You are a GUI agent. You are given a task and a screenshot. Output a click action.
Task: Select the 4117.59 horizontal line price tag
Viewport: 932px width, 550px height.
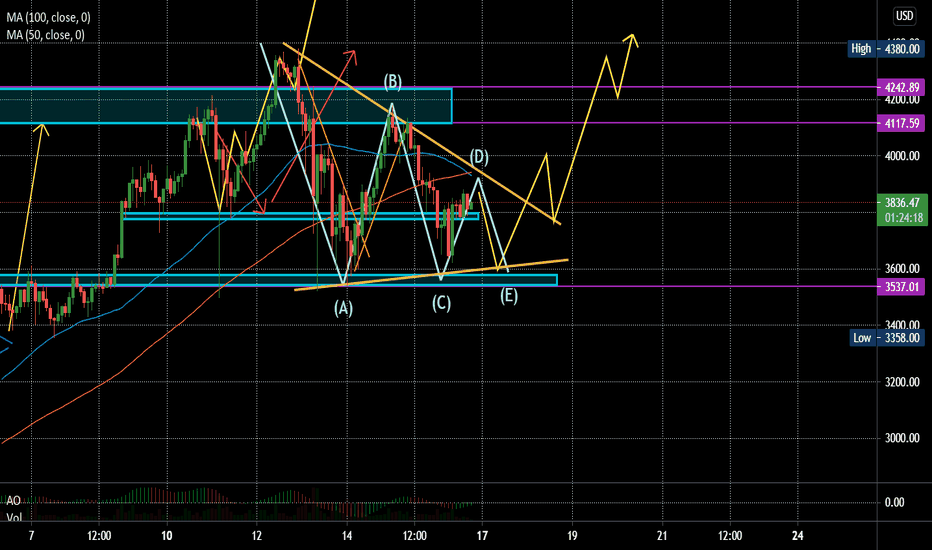click(x=902, y=123)
